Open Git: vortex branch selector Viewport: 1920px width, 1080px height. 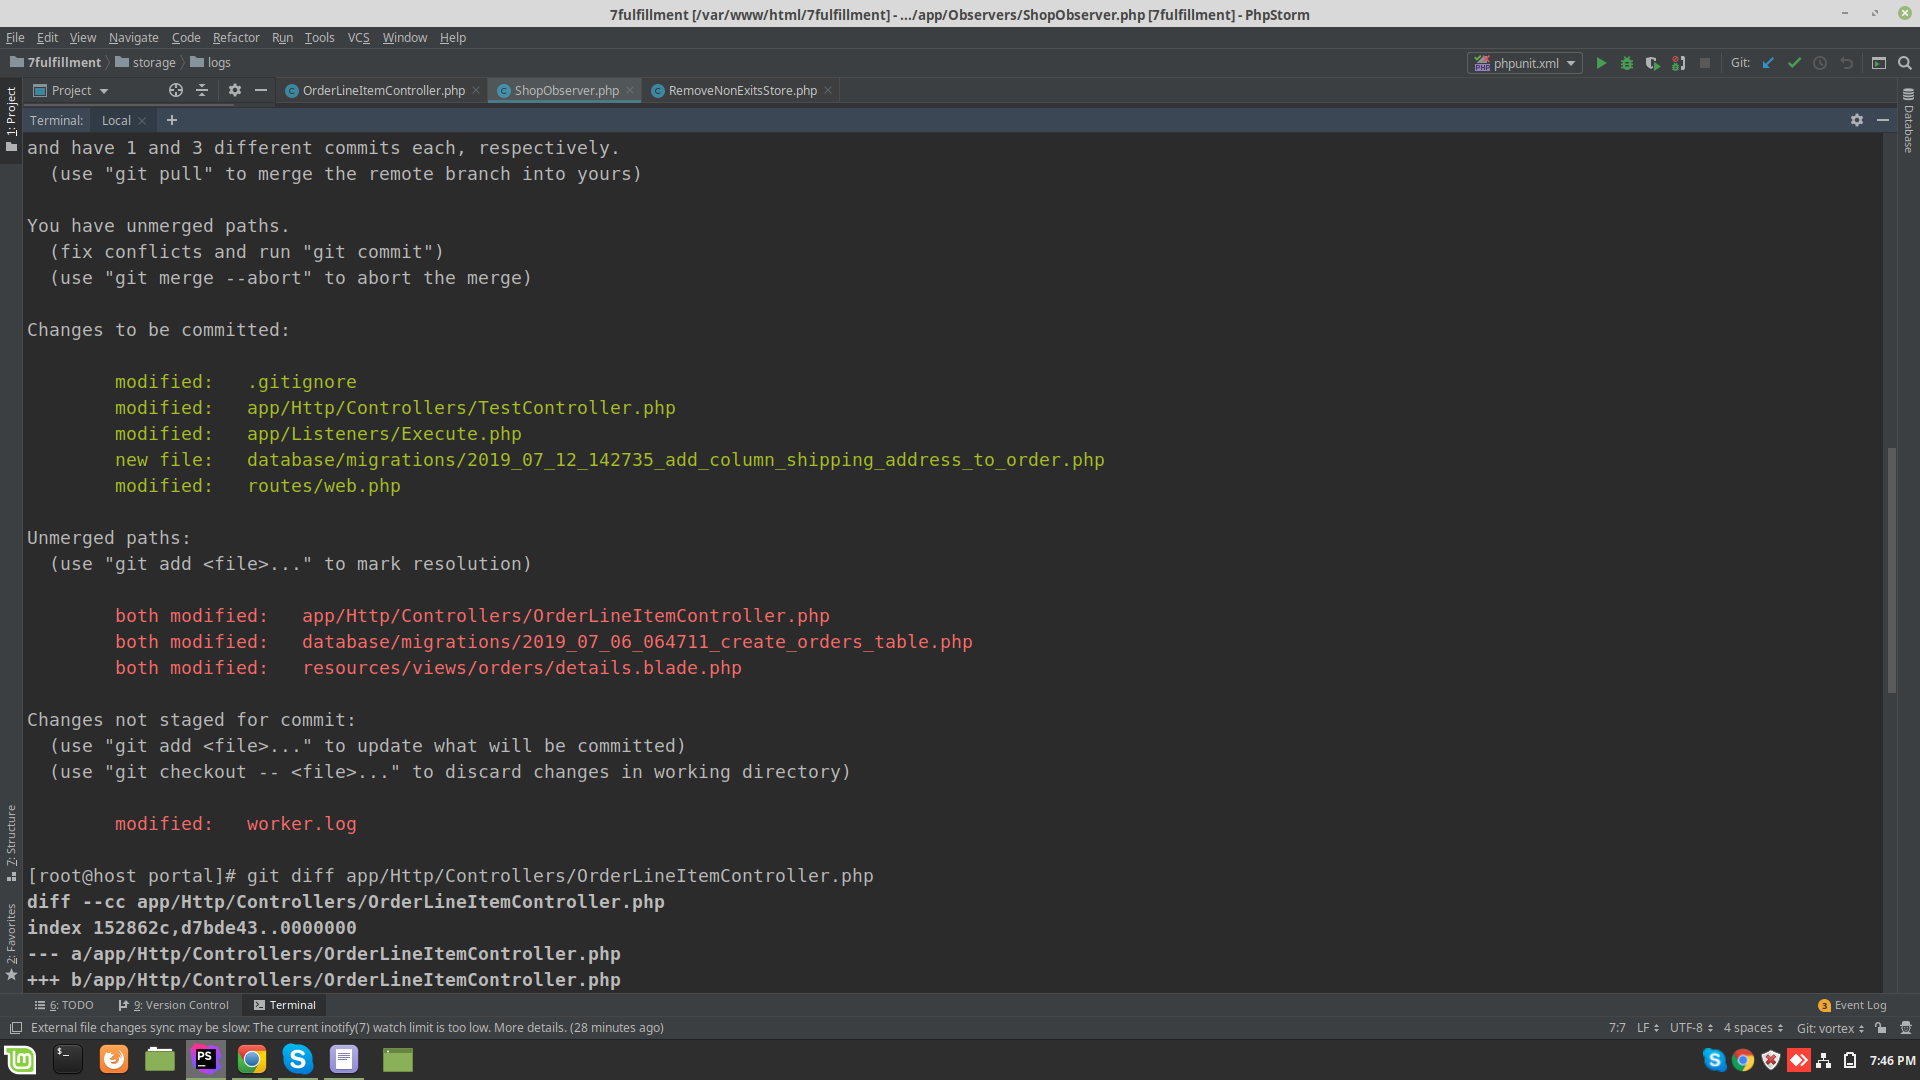click(1829, 1028)
